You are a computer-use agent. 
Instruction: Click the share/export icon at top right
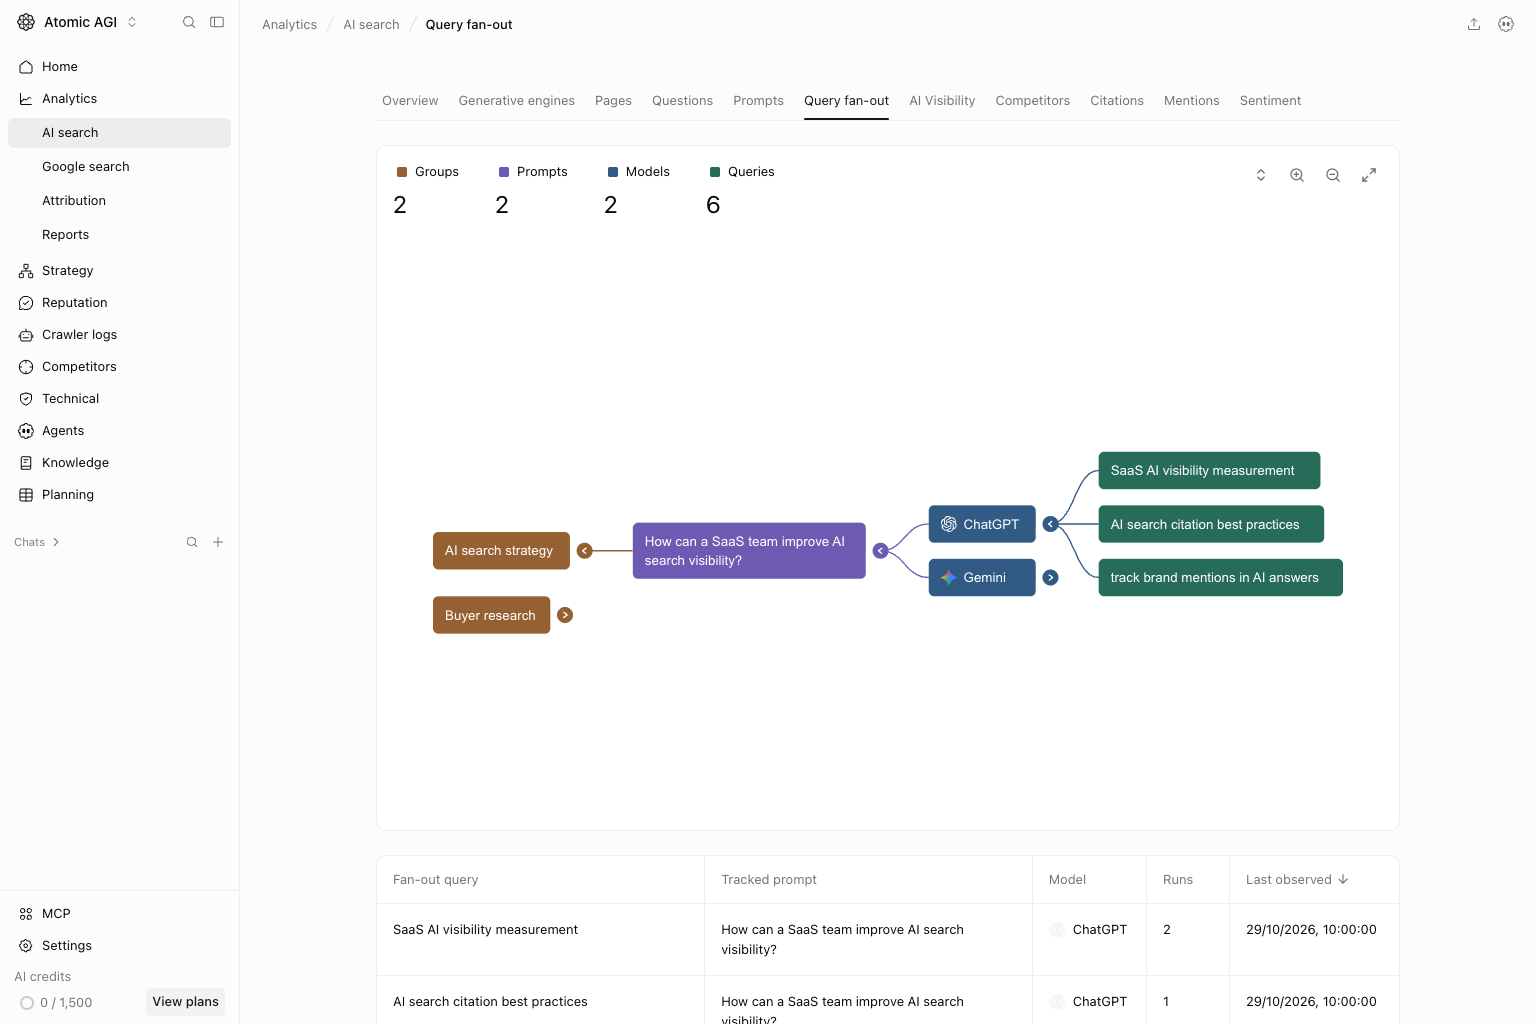pos(1474,24)
